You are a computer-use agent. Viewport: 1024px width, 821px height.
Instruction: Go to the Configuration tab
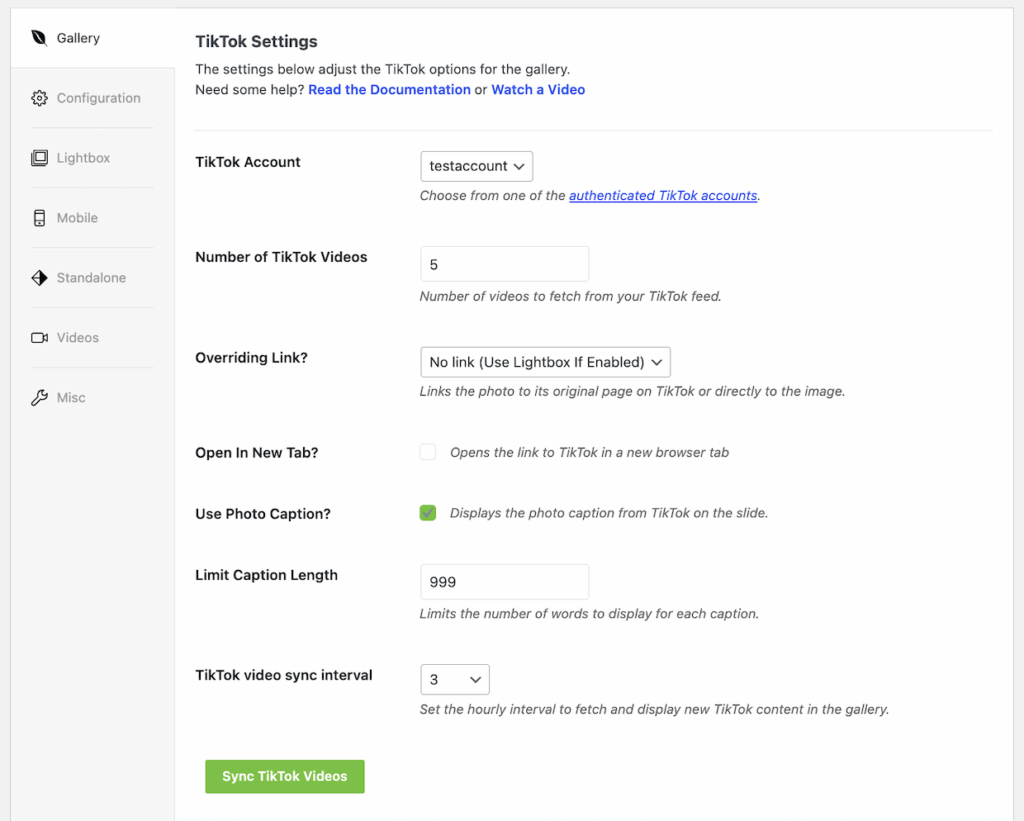point(98,98)
